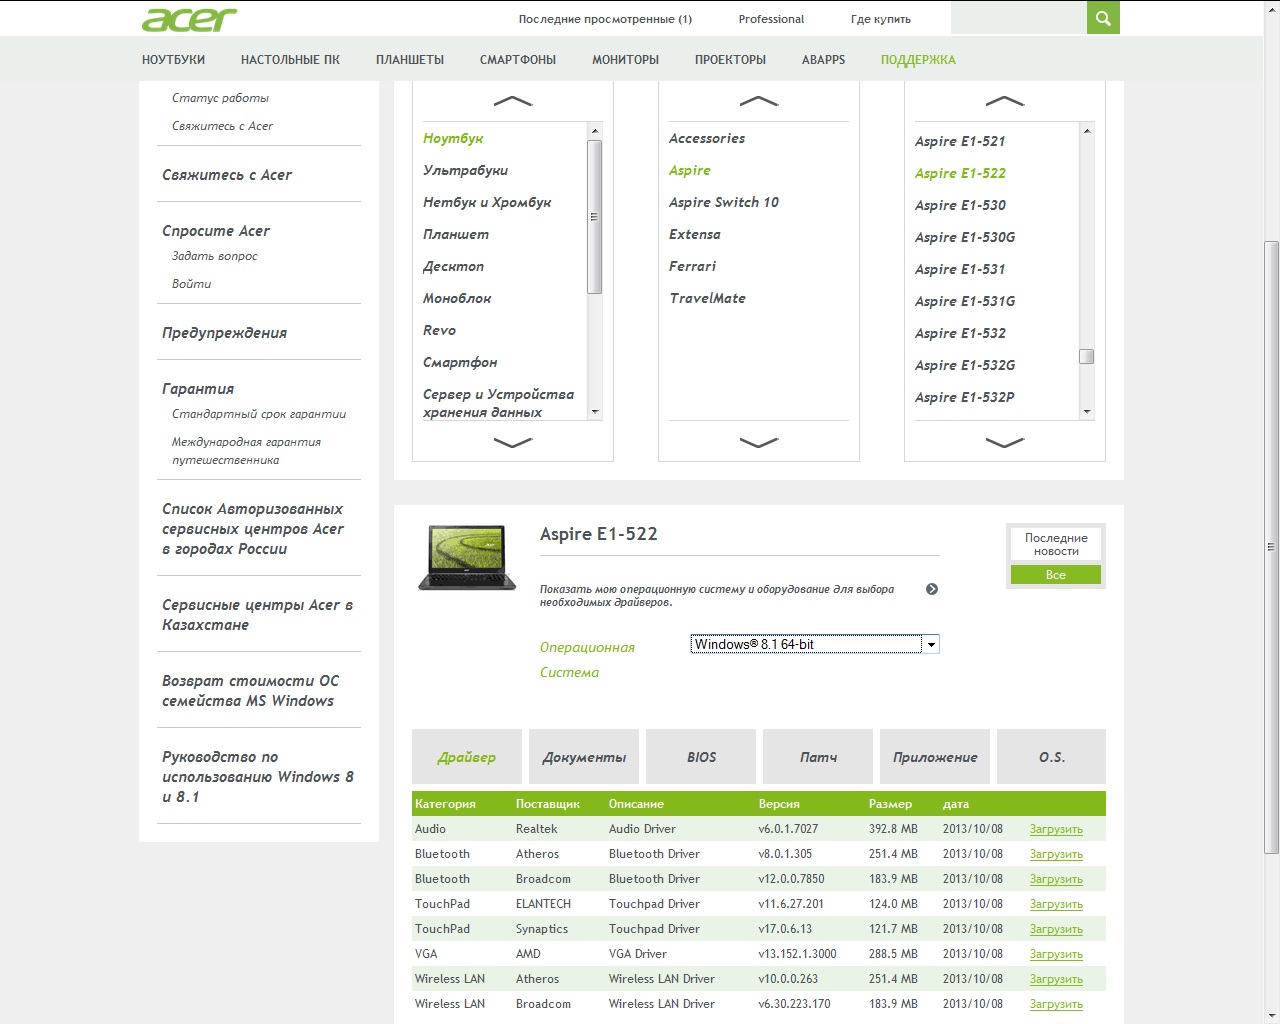Select Моноблок in the category list
The width and height of the screenshot is (1280, 1024).
(457, 298)
